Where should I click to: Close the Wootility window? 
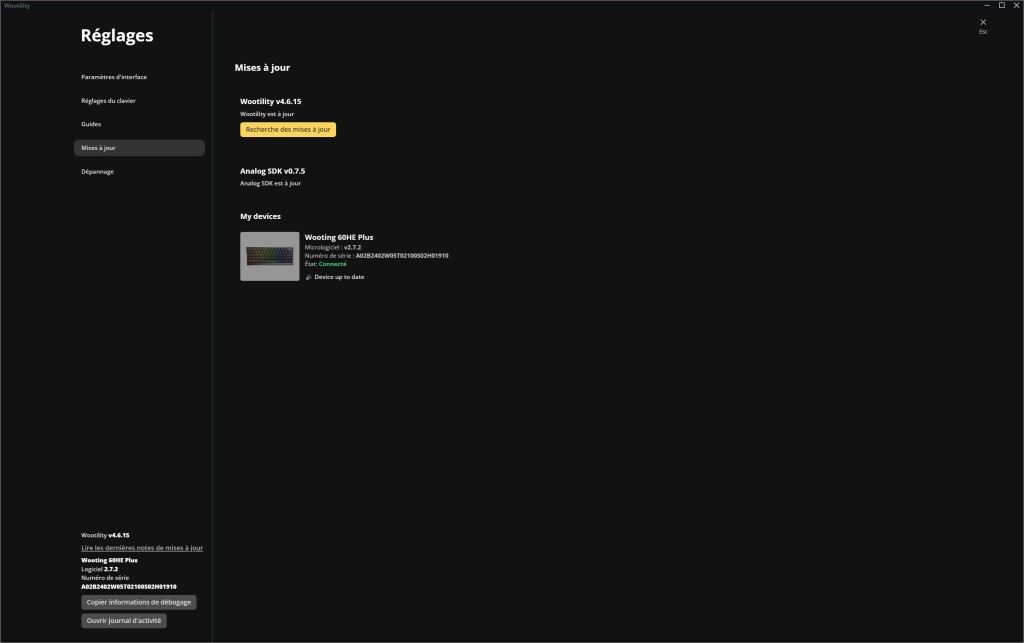coord(1016,5)
